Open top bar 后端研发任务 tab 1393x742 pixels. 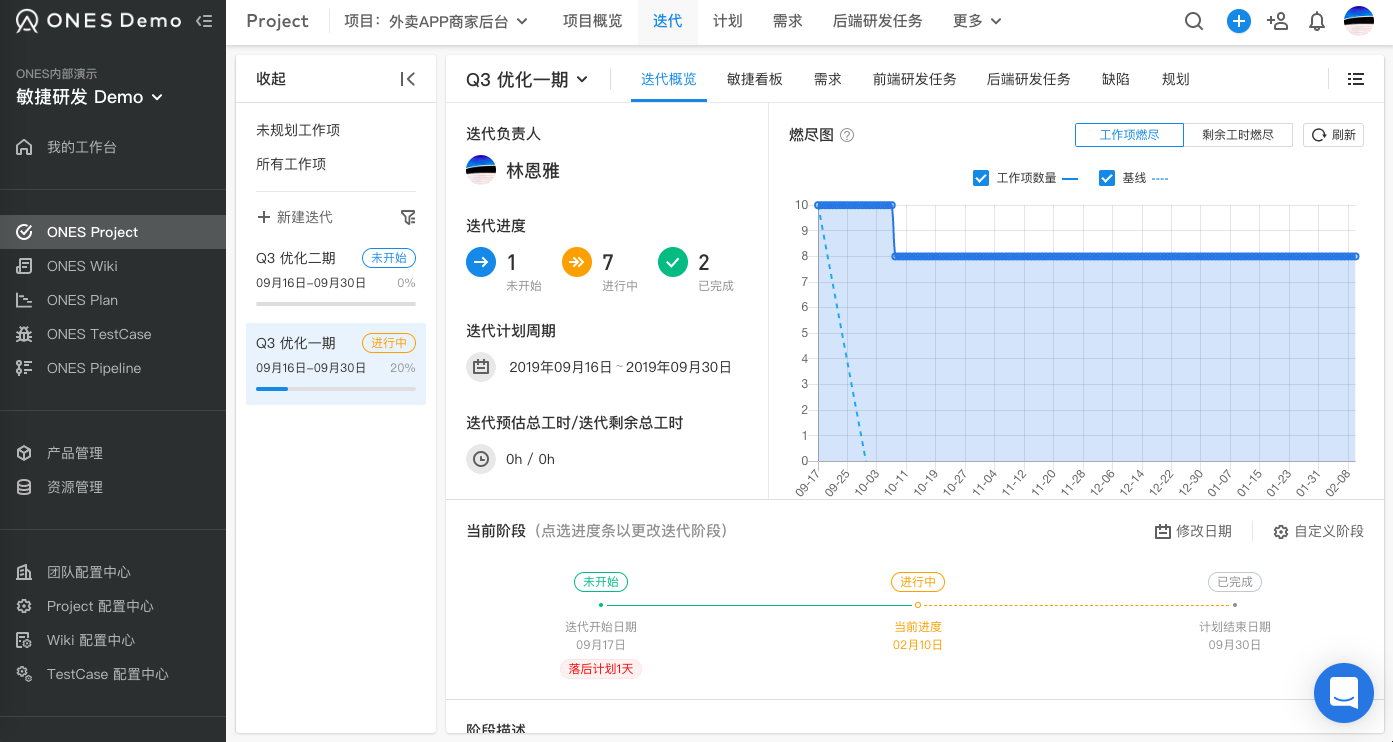[878, 21]
